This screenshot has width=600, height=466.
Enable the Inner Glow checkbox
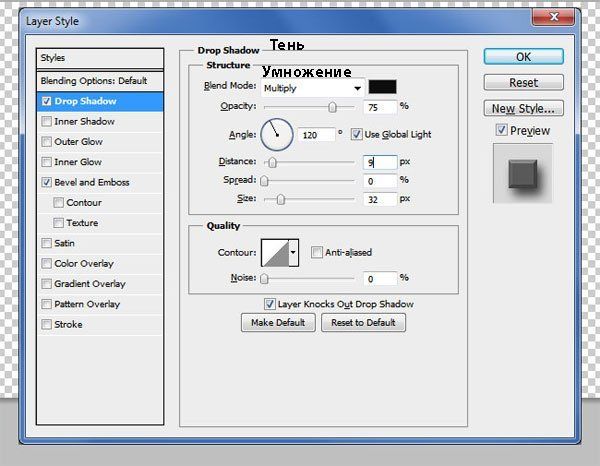point(47,162)
